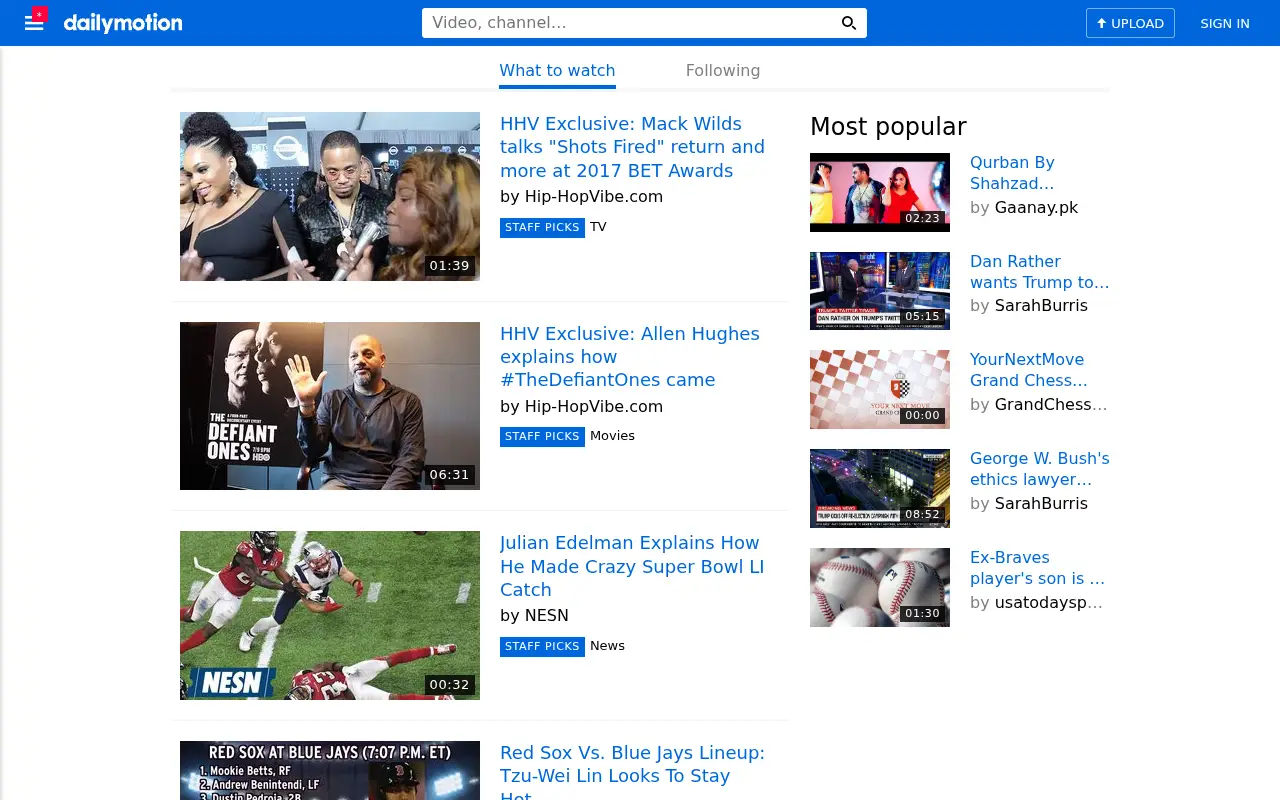Image resolution: width=1280 pixels, height=800 pixels.
Task: Click the UPLOAD button
Action: point(1130,23)
